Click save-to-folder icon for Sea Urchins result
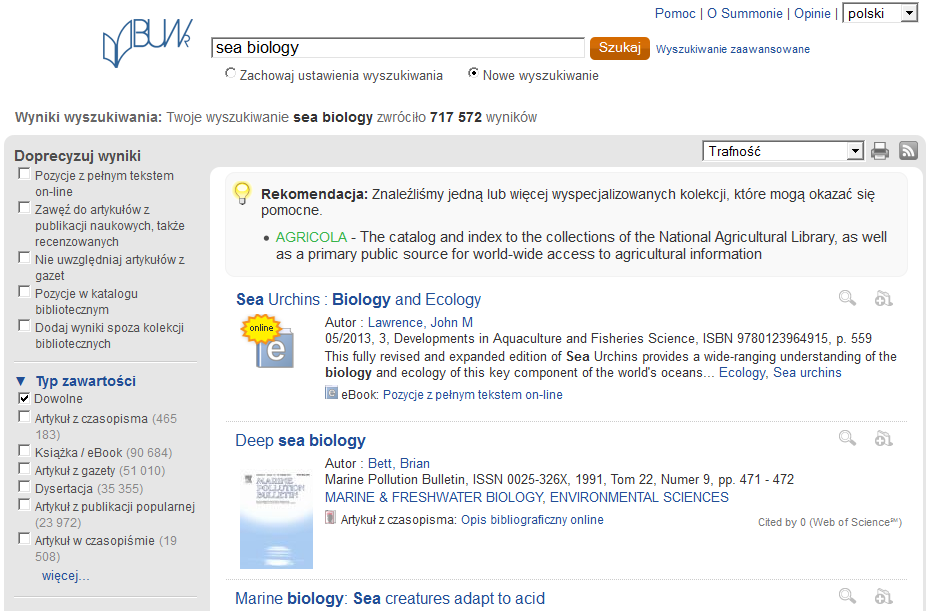This screenshot has width=927, height=611. point(882,298)
